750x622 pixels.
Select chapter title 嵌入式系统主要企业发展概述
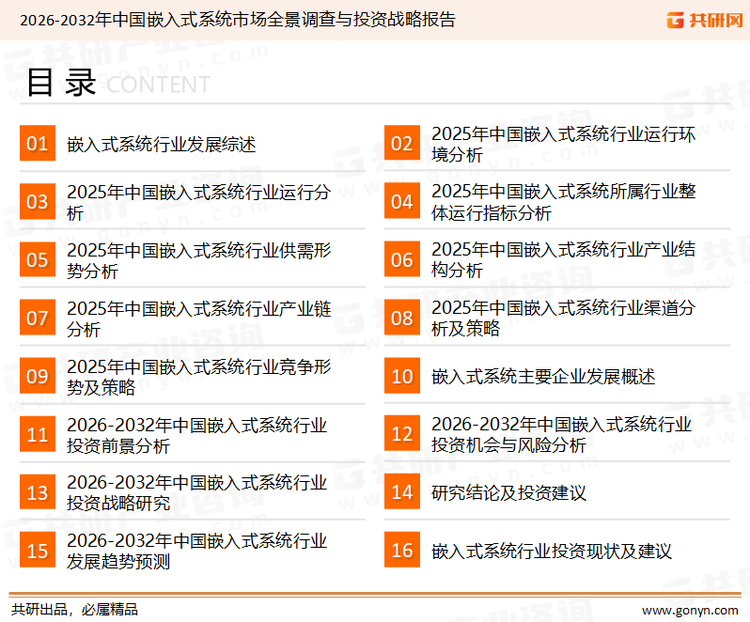(x=543, y=377)
